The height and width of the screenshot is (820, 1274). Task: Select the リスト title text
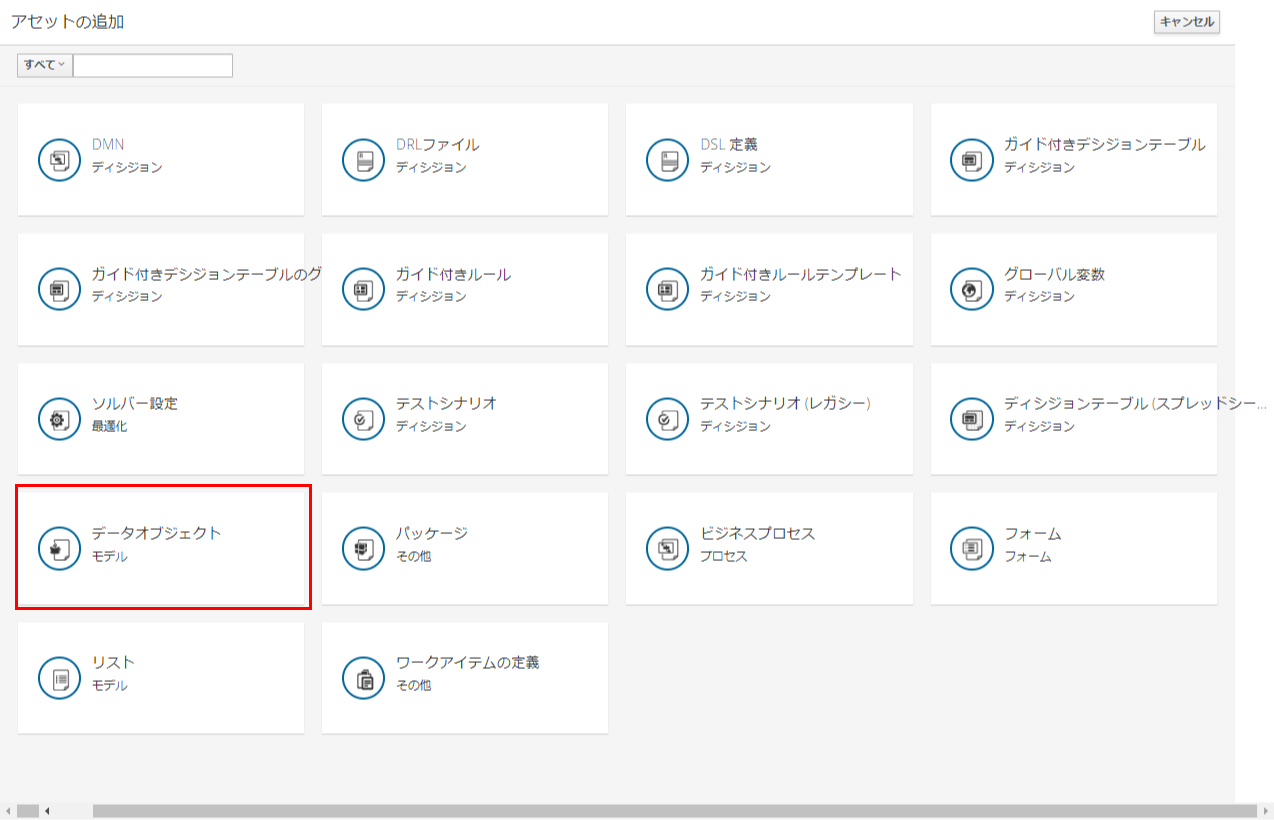click(x=113, y=663)
